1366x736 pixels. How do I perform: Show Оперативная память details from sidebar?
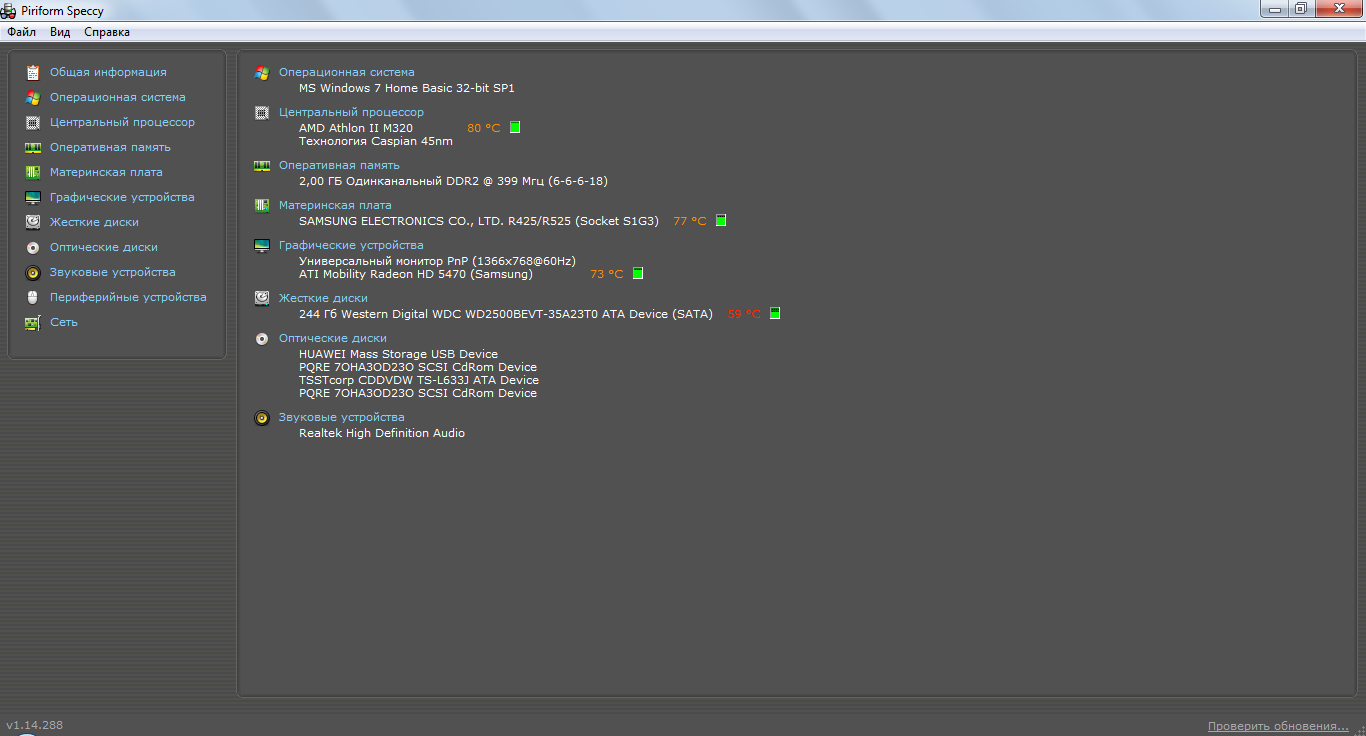110,147
